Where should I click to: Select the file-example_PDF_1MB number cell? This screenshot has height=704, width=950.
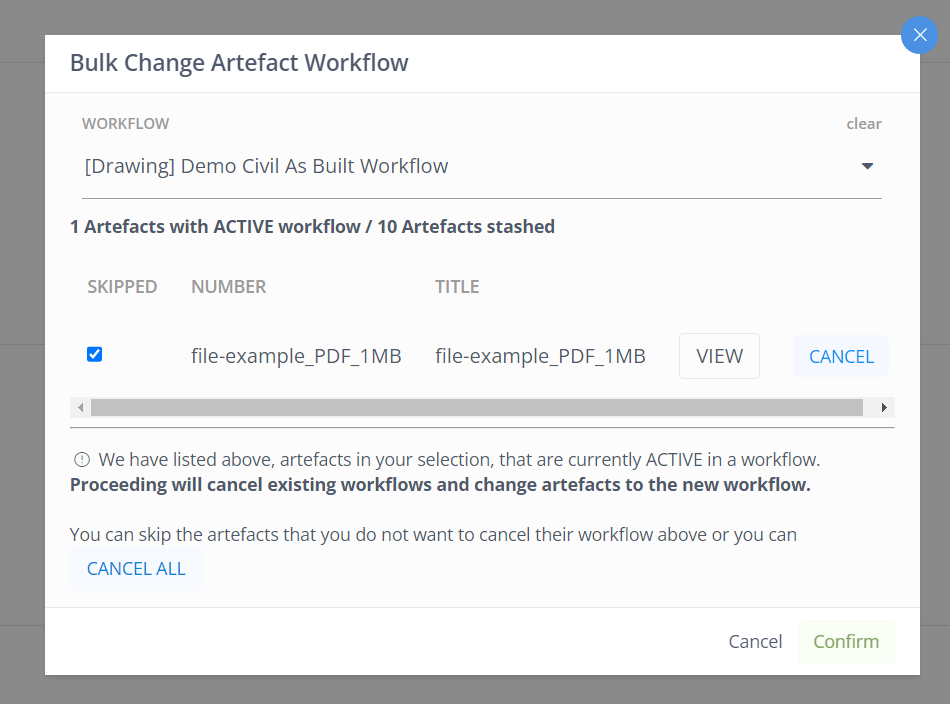(x=296, y=356)
